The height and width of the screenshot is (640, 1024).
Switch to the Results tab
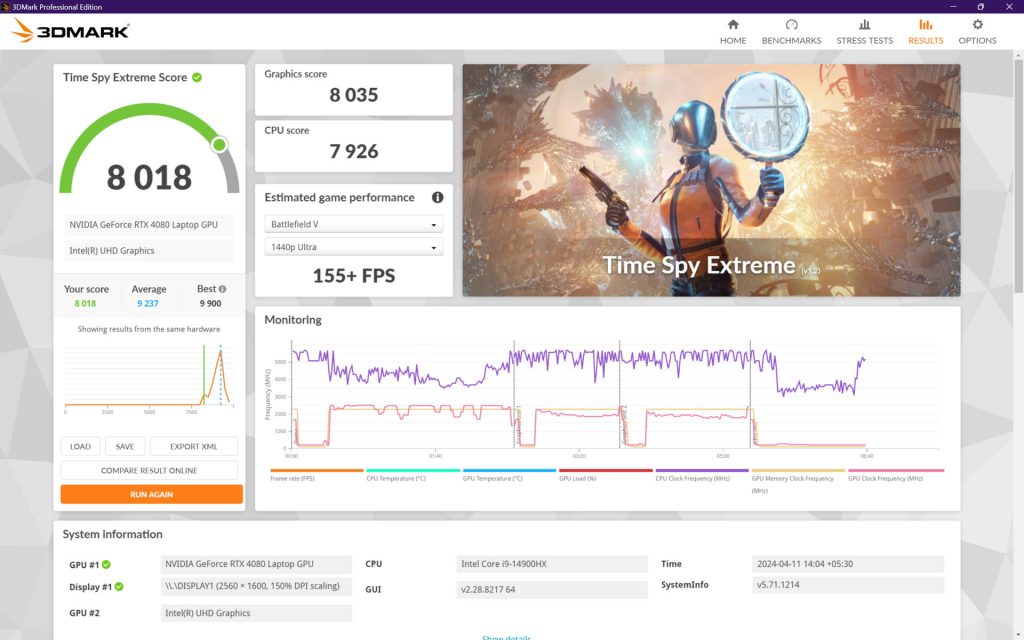pyautogui.click(x=925, y=31)
